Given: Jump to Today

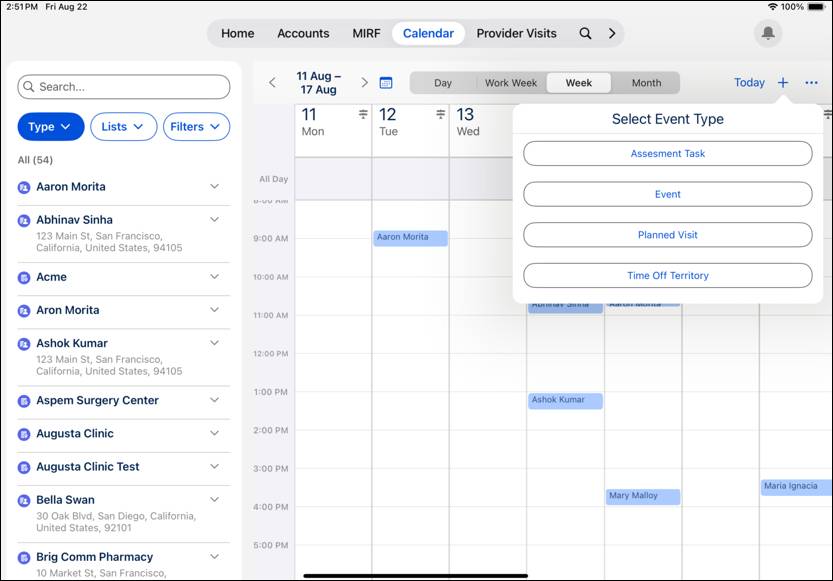Looking at the screenshot, I should coord(749,82).
